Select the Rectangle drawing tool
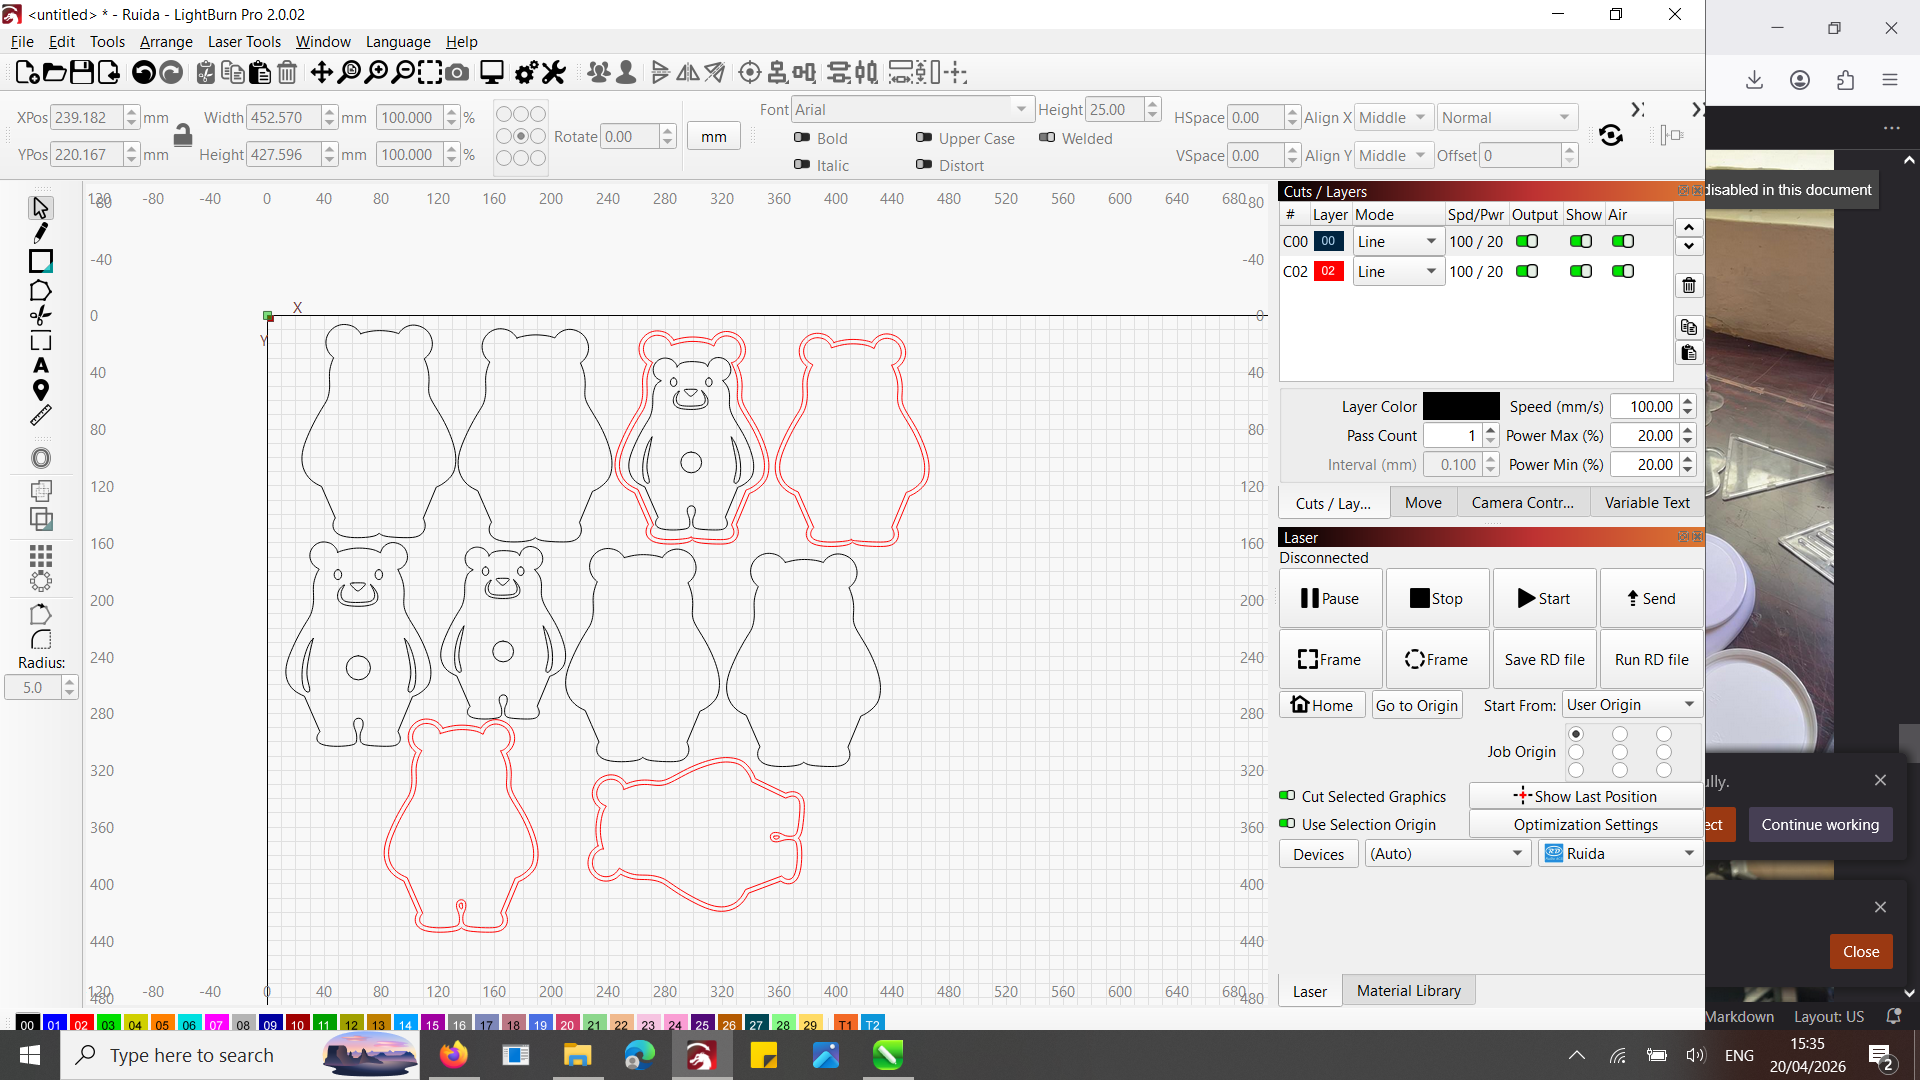 point(40,262)
